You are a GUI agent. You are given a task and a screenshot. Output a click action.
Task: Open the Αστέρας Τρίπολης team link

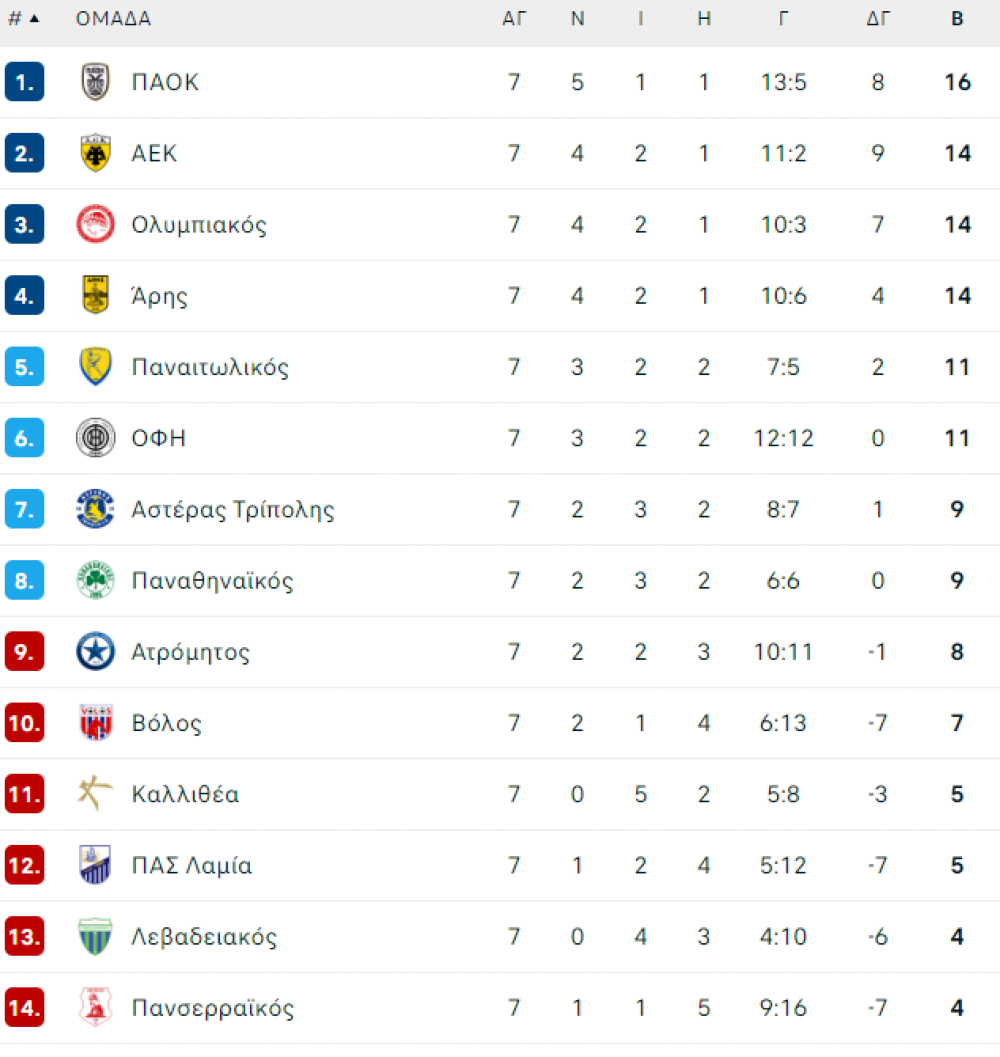click(233, 510)
